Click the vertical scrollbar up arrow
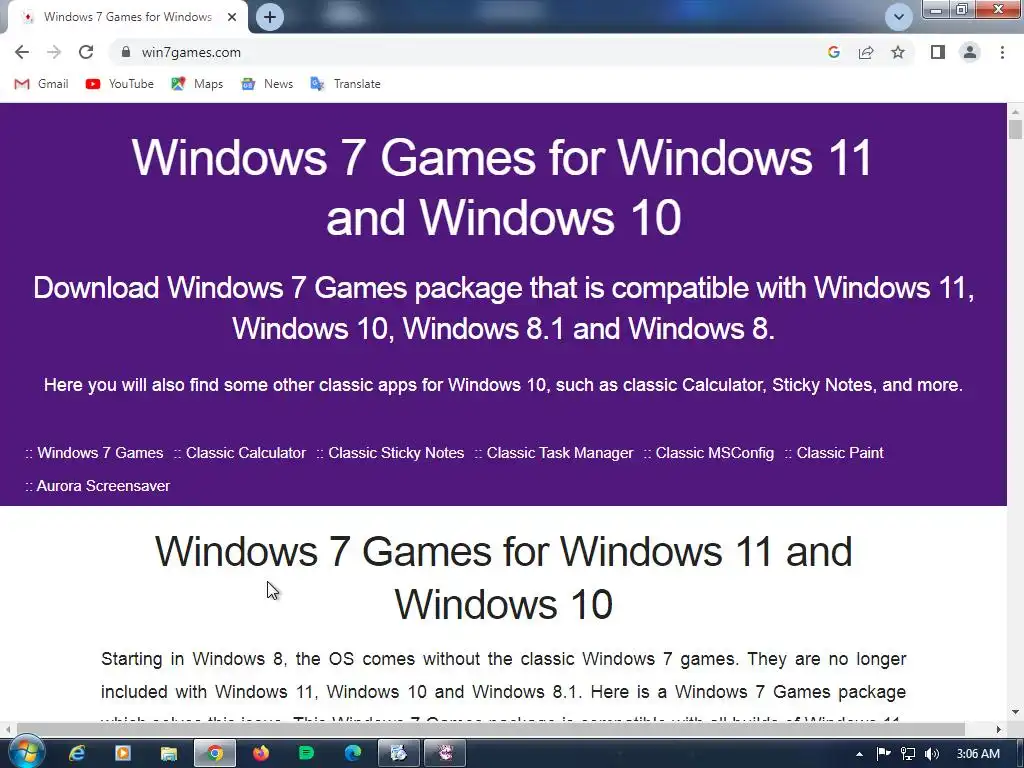The width and height of the screenshot is (1024, 768). click(1015, 110)
